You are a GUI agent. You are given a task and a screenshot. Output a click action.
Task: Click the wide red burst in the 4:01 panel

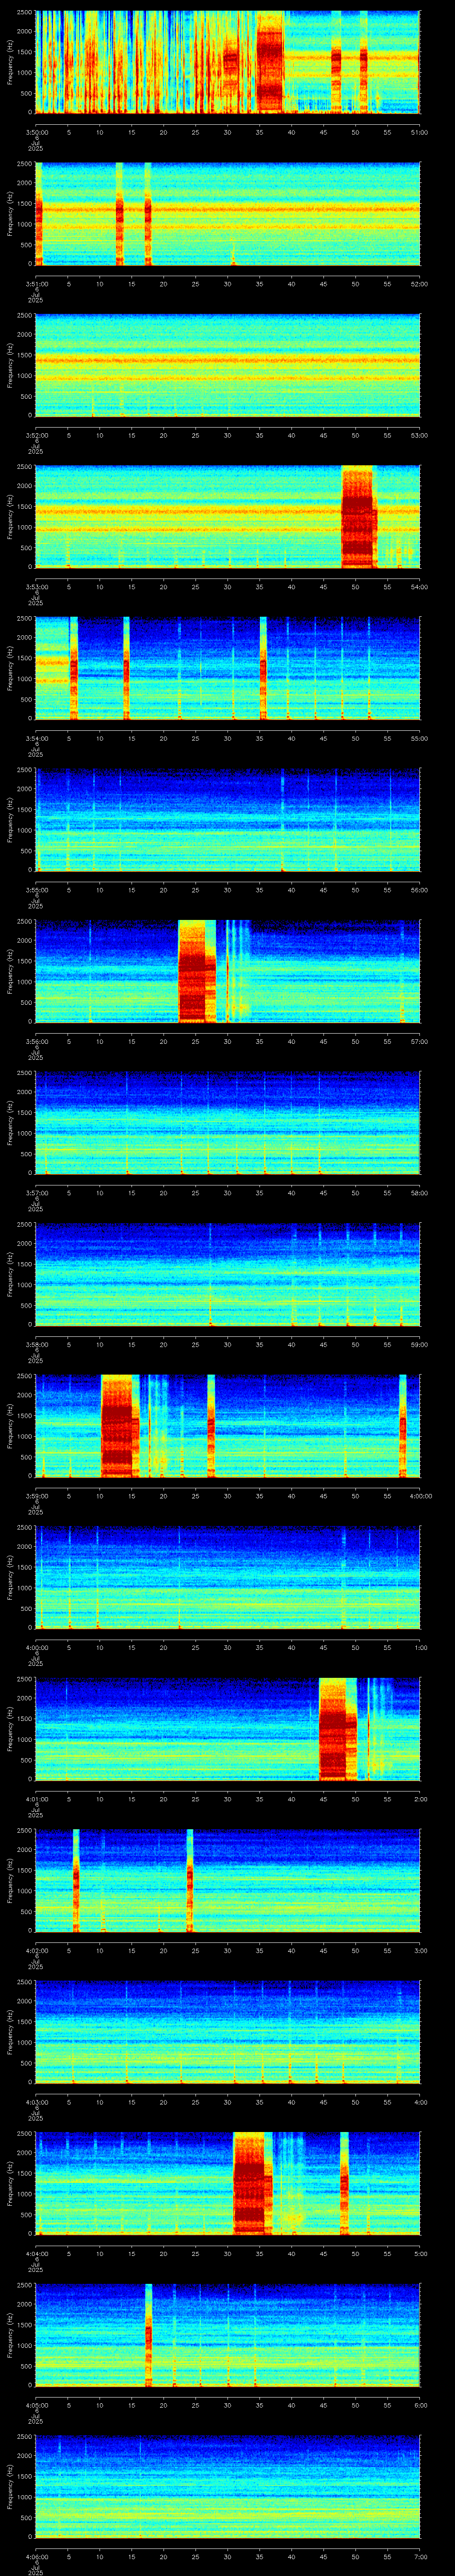(338, 1728)
